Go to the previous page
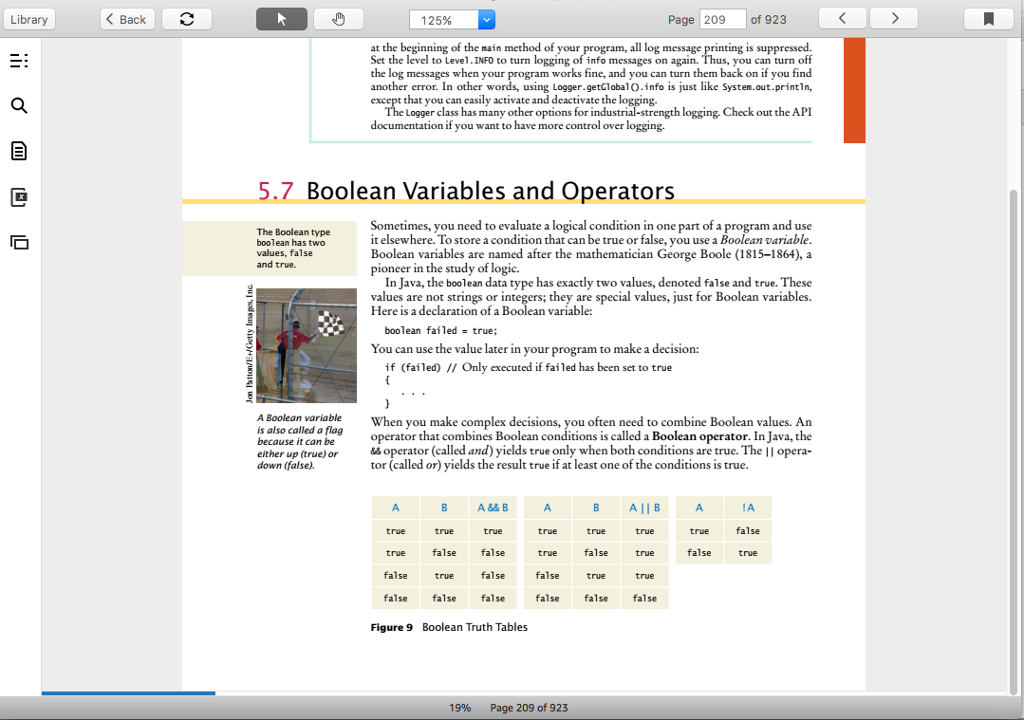The height and width of the screenshot is (720, 1024). (842, 18)
